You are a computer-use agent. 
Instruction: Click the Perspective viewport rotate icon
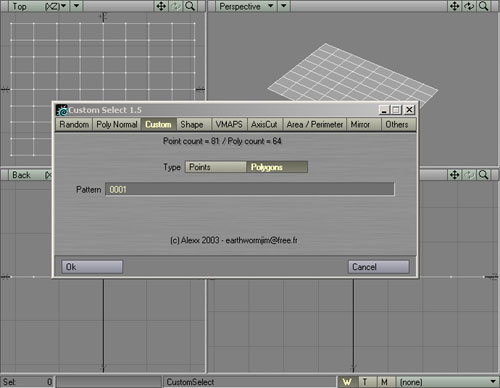click(469, 6)
